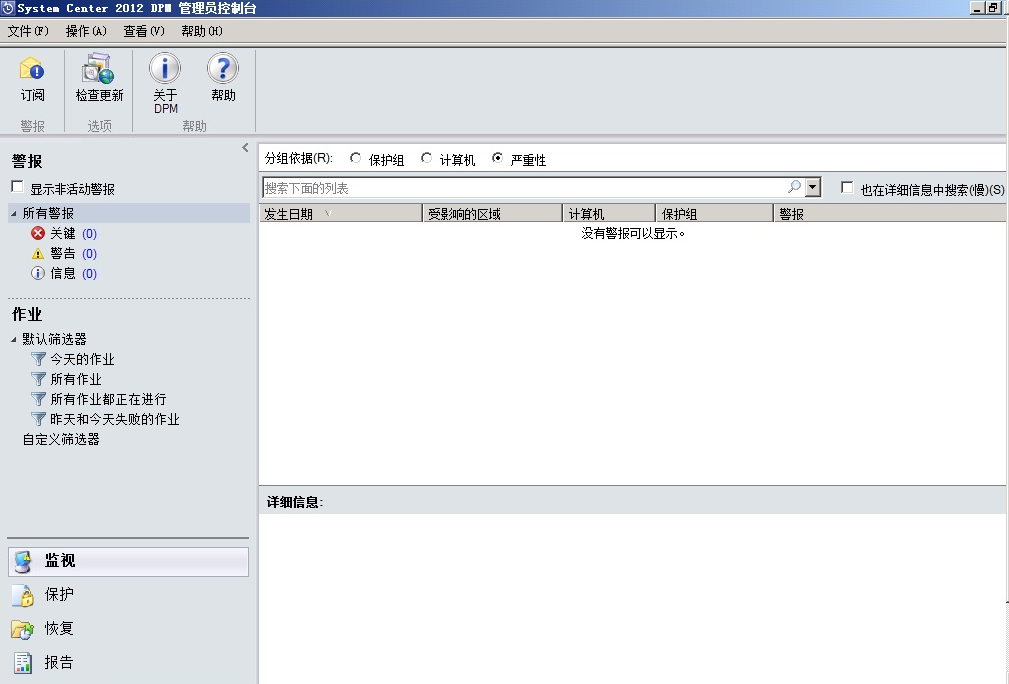The width and height of the screenshot is (1009, 684).
Task: Click the DPM console title bar icon
Action: coord(8,8)
